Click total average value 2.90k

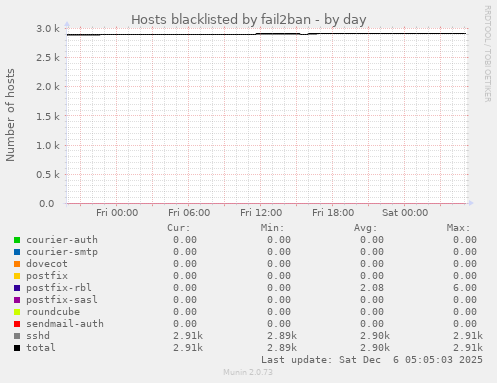tap(375, 348)
